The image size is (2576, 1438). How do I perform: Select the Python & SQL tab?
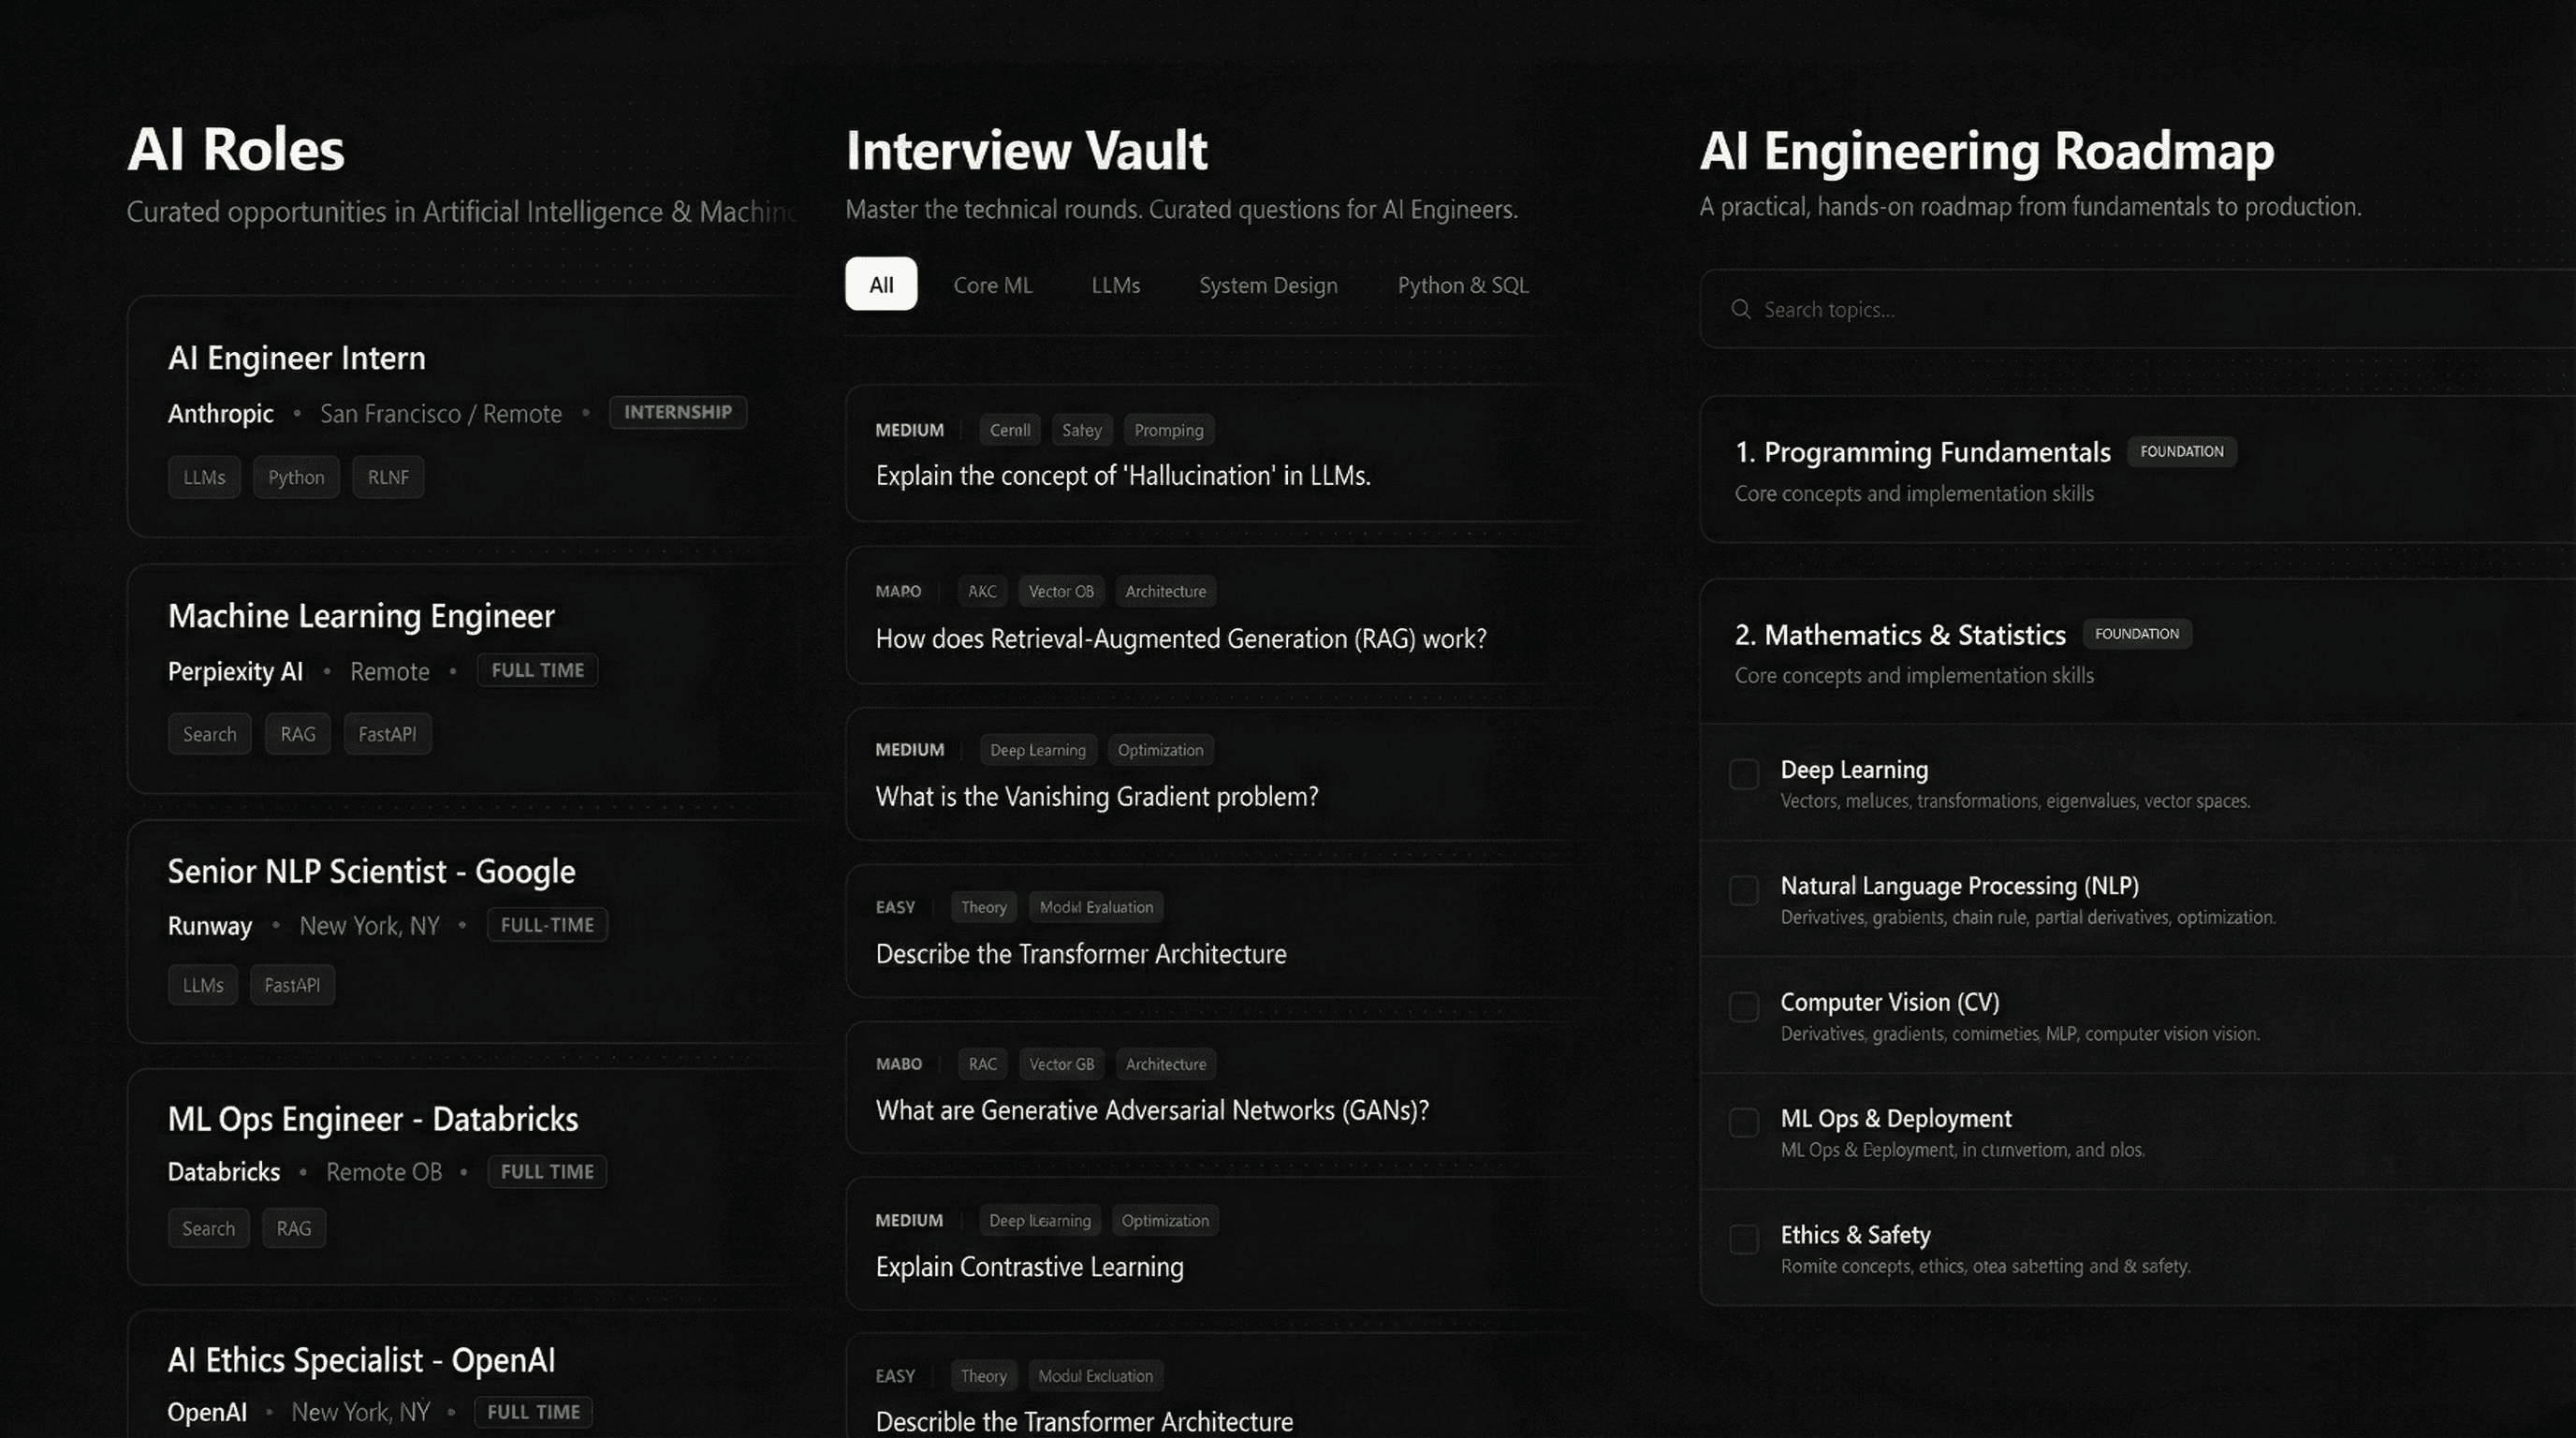[x=1462, y=285]
